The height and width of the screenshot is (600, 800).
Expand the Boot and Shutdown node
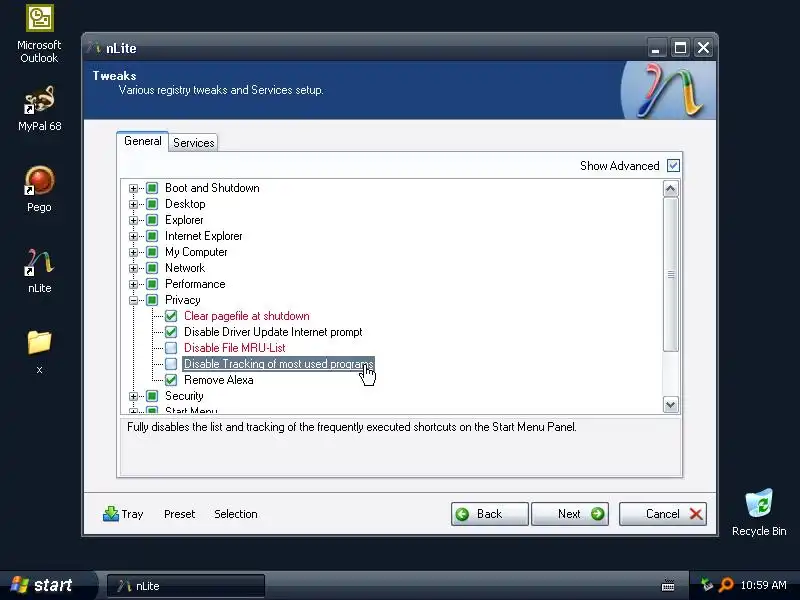(x=133, y=188)
